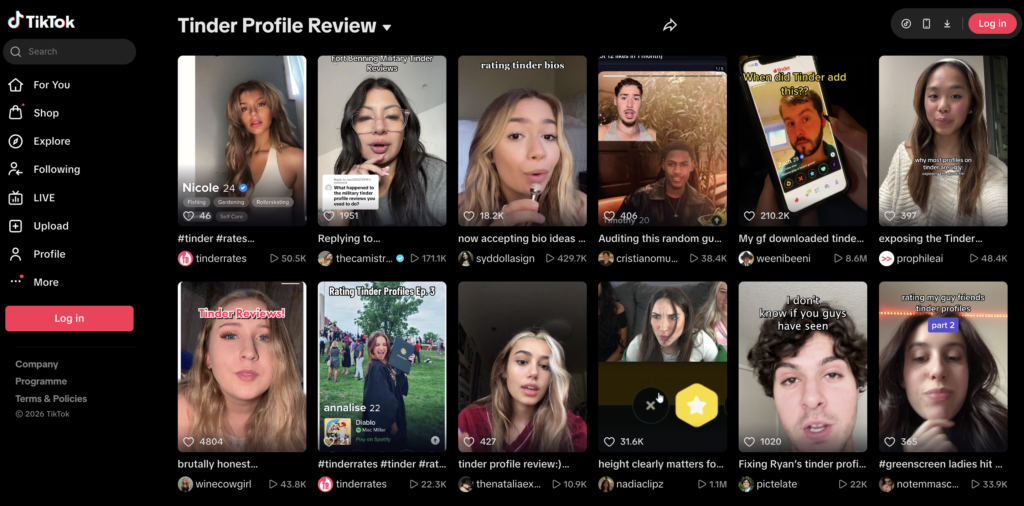The image size is (1024, 506).
Task: Select the Explore compass icon
Action: click(x=16, y=141)
